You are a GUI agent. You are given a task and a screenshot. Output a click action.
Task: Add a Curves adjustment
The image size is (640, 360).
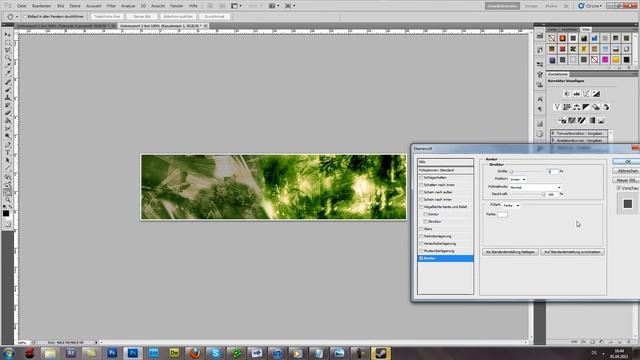tap(586, 94)
